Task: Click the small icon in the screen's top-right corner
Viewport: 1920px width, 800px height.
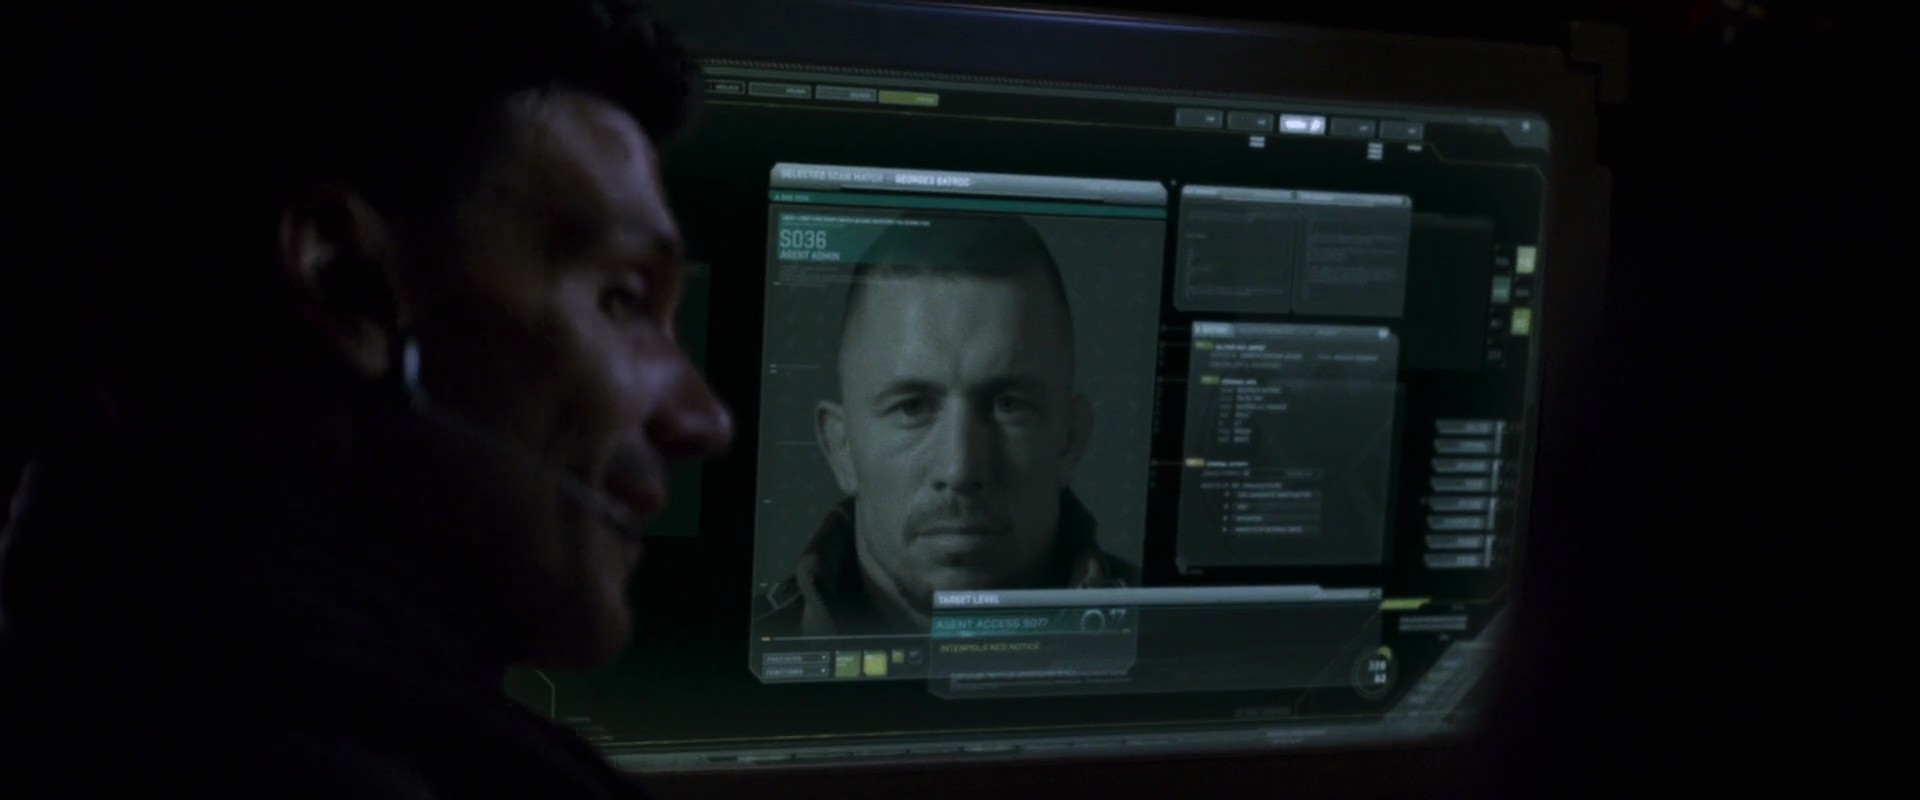Action: pos(1526,126)
